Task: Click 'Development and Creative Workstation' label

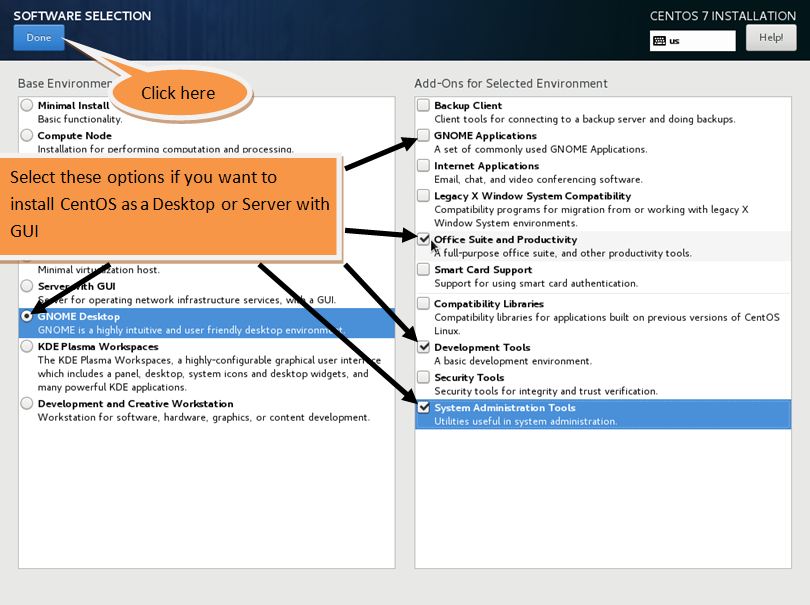Action: click(135, 404)
